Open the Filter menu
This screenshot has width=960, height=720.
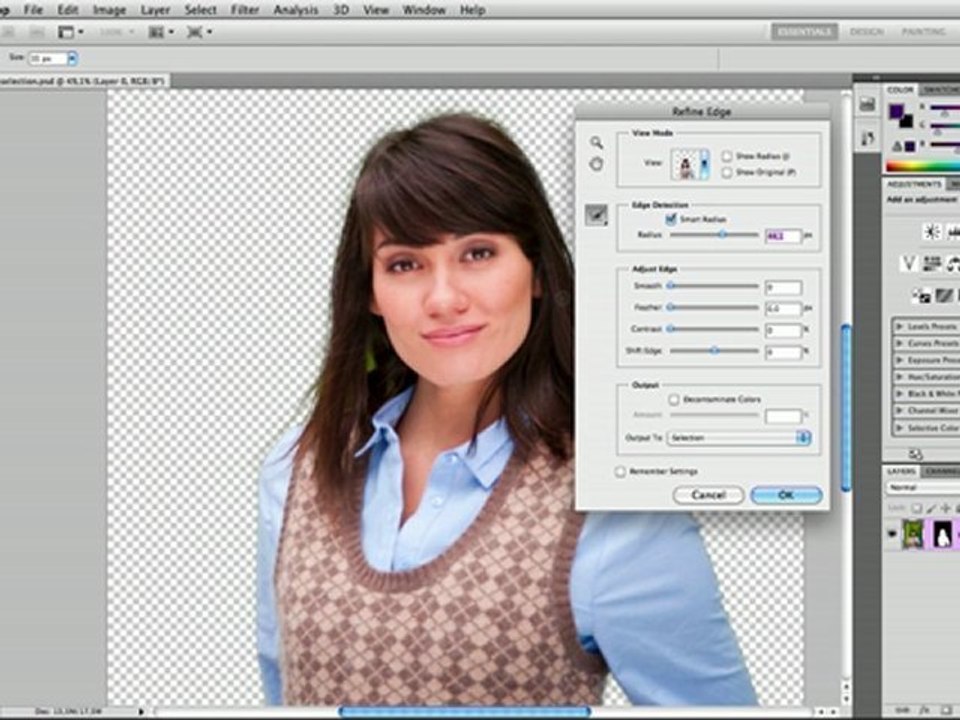pos(244,10)
